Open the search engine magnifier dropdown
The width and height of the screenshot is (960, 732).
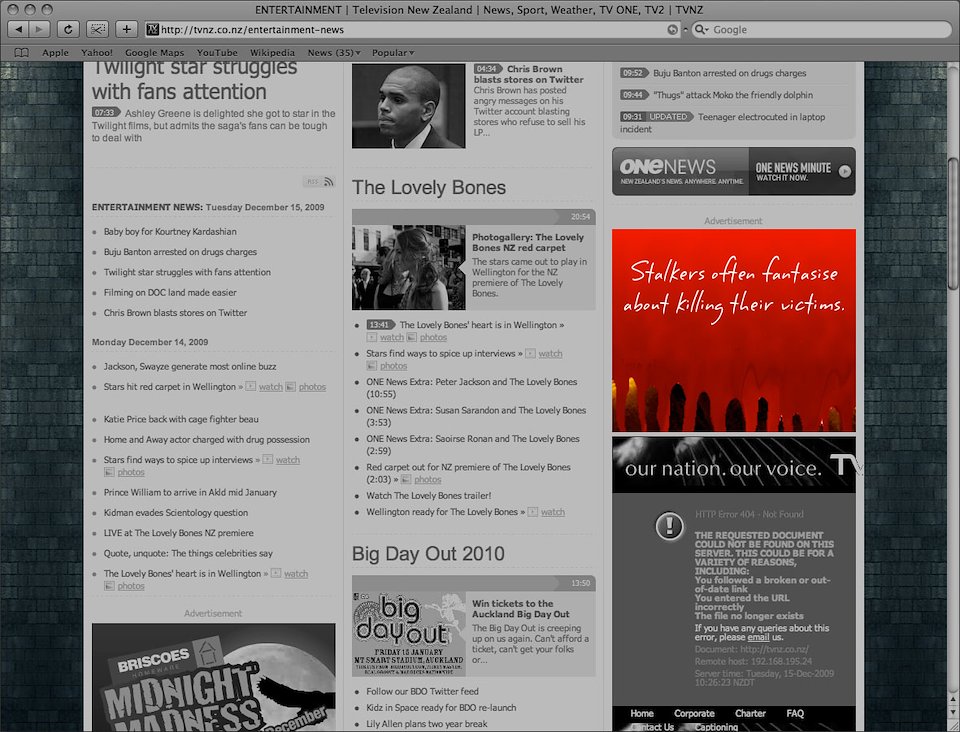pos(702,29)
